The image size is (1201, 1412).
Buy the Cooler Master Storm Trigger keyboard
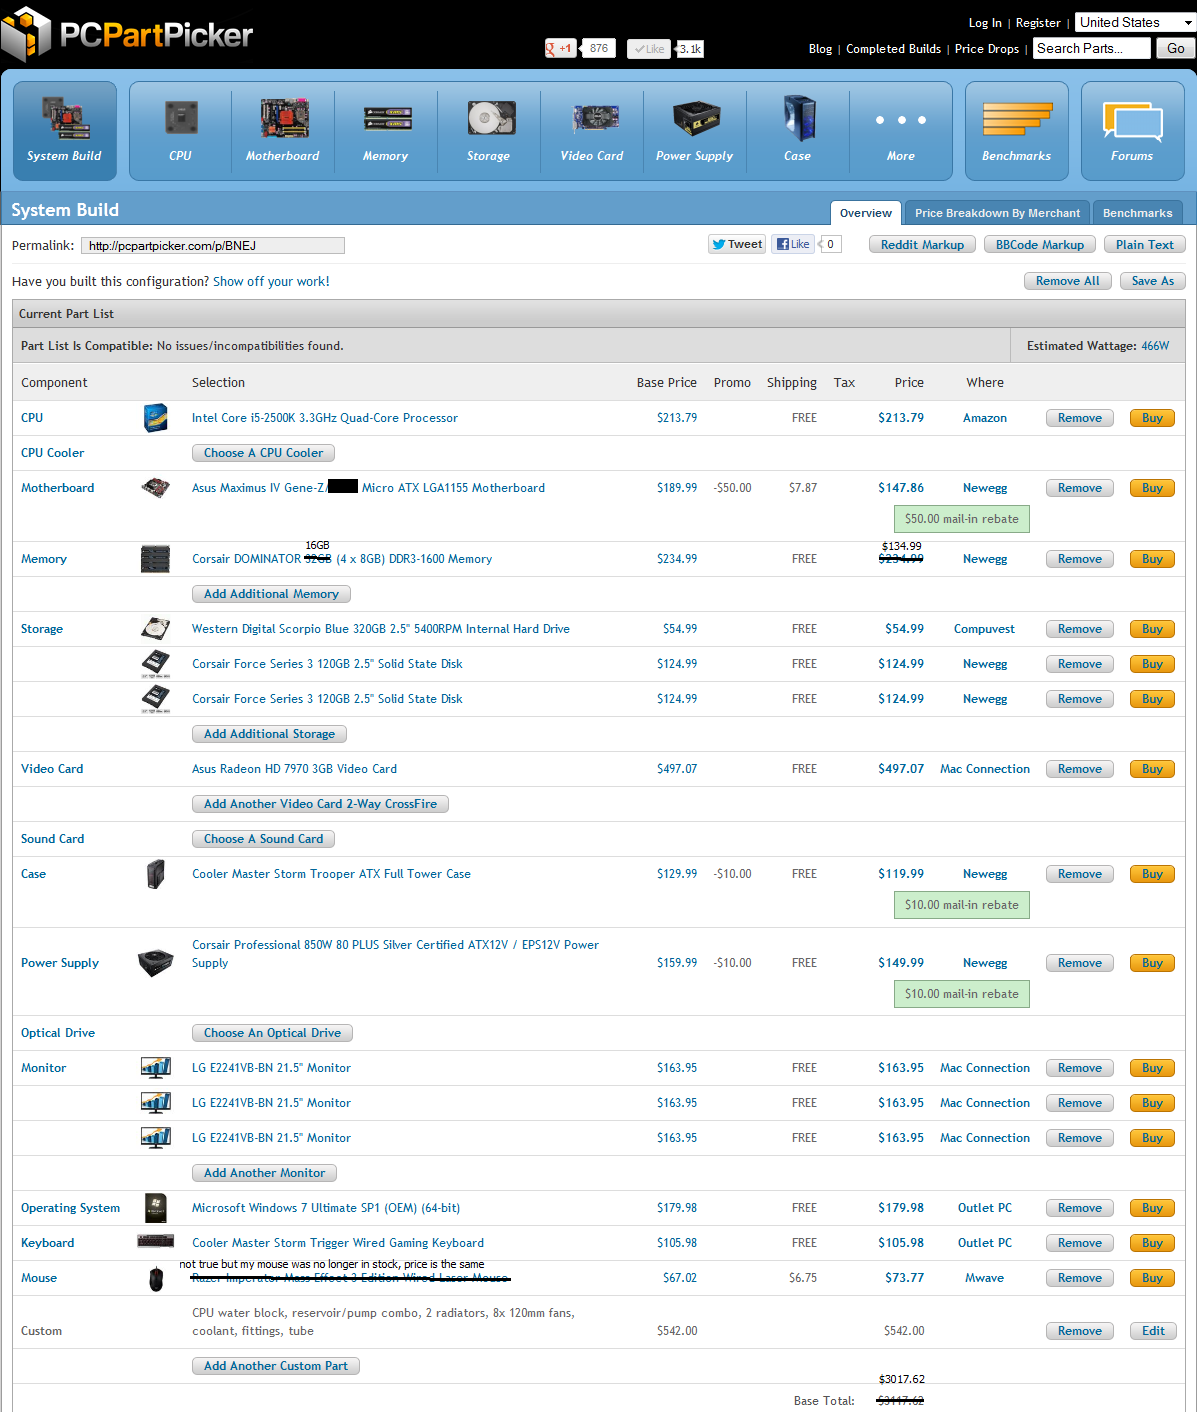[1152, 1243]
